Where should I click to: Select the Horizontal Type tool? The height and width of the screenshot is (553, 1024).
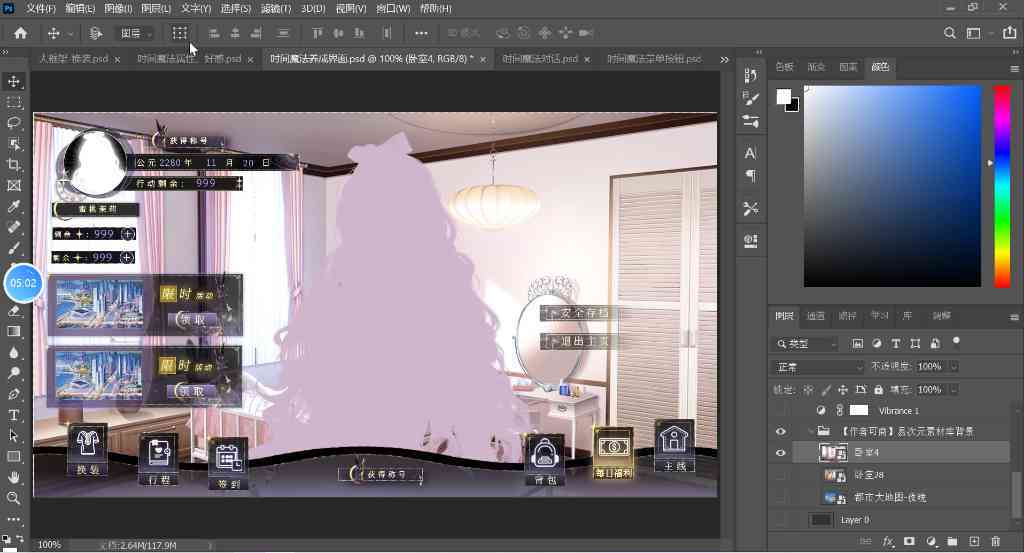[x=13, y=415]
